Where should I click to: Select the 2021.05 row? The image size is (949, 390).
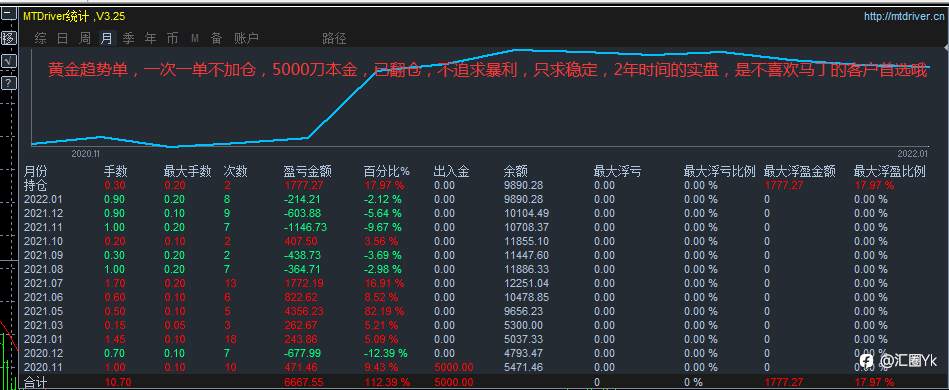[x=474, y=311]
